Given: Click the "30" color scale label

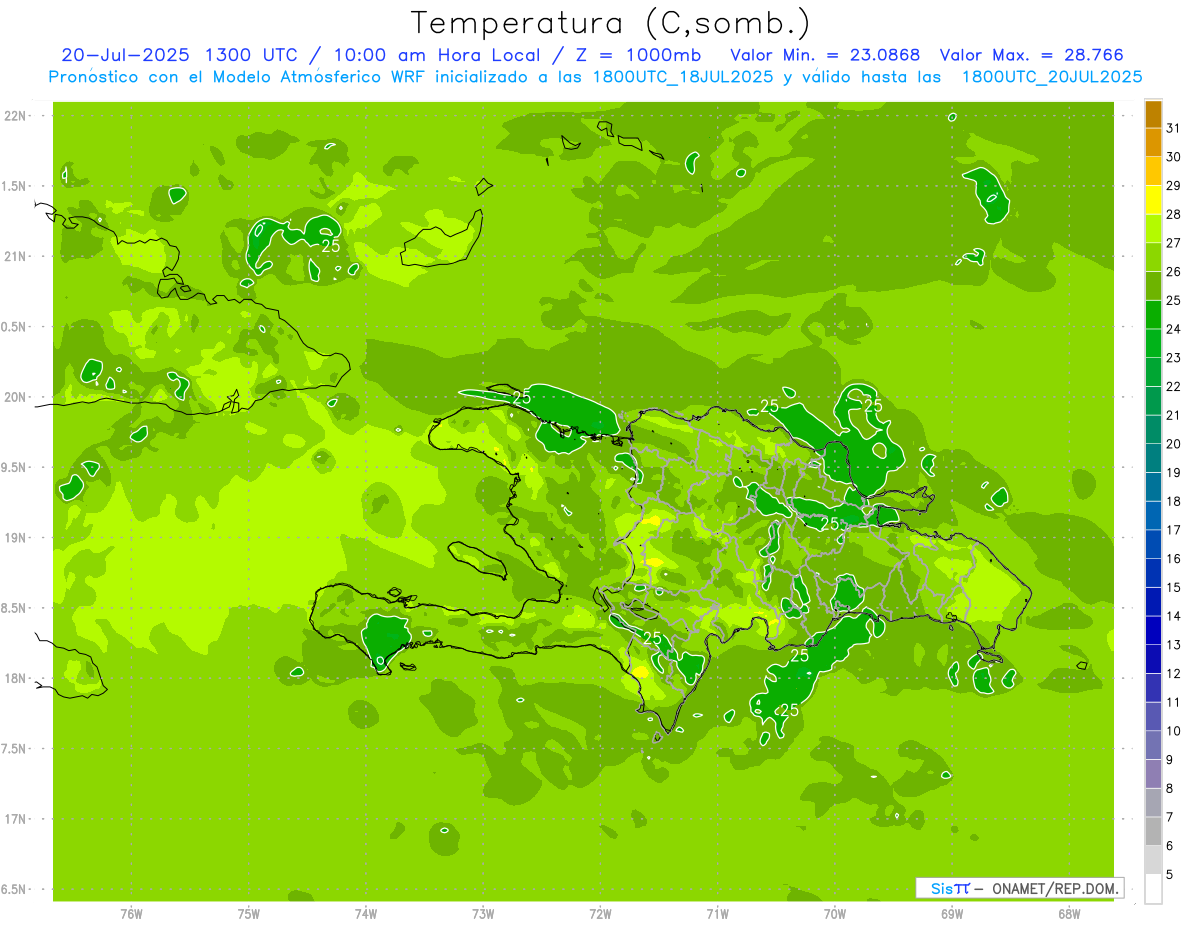Looking at the screenshot, I should (1174, 157).
